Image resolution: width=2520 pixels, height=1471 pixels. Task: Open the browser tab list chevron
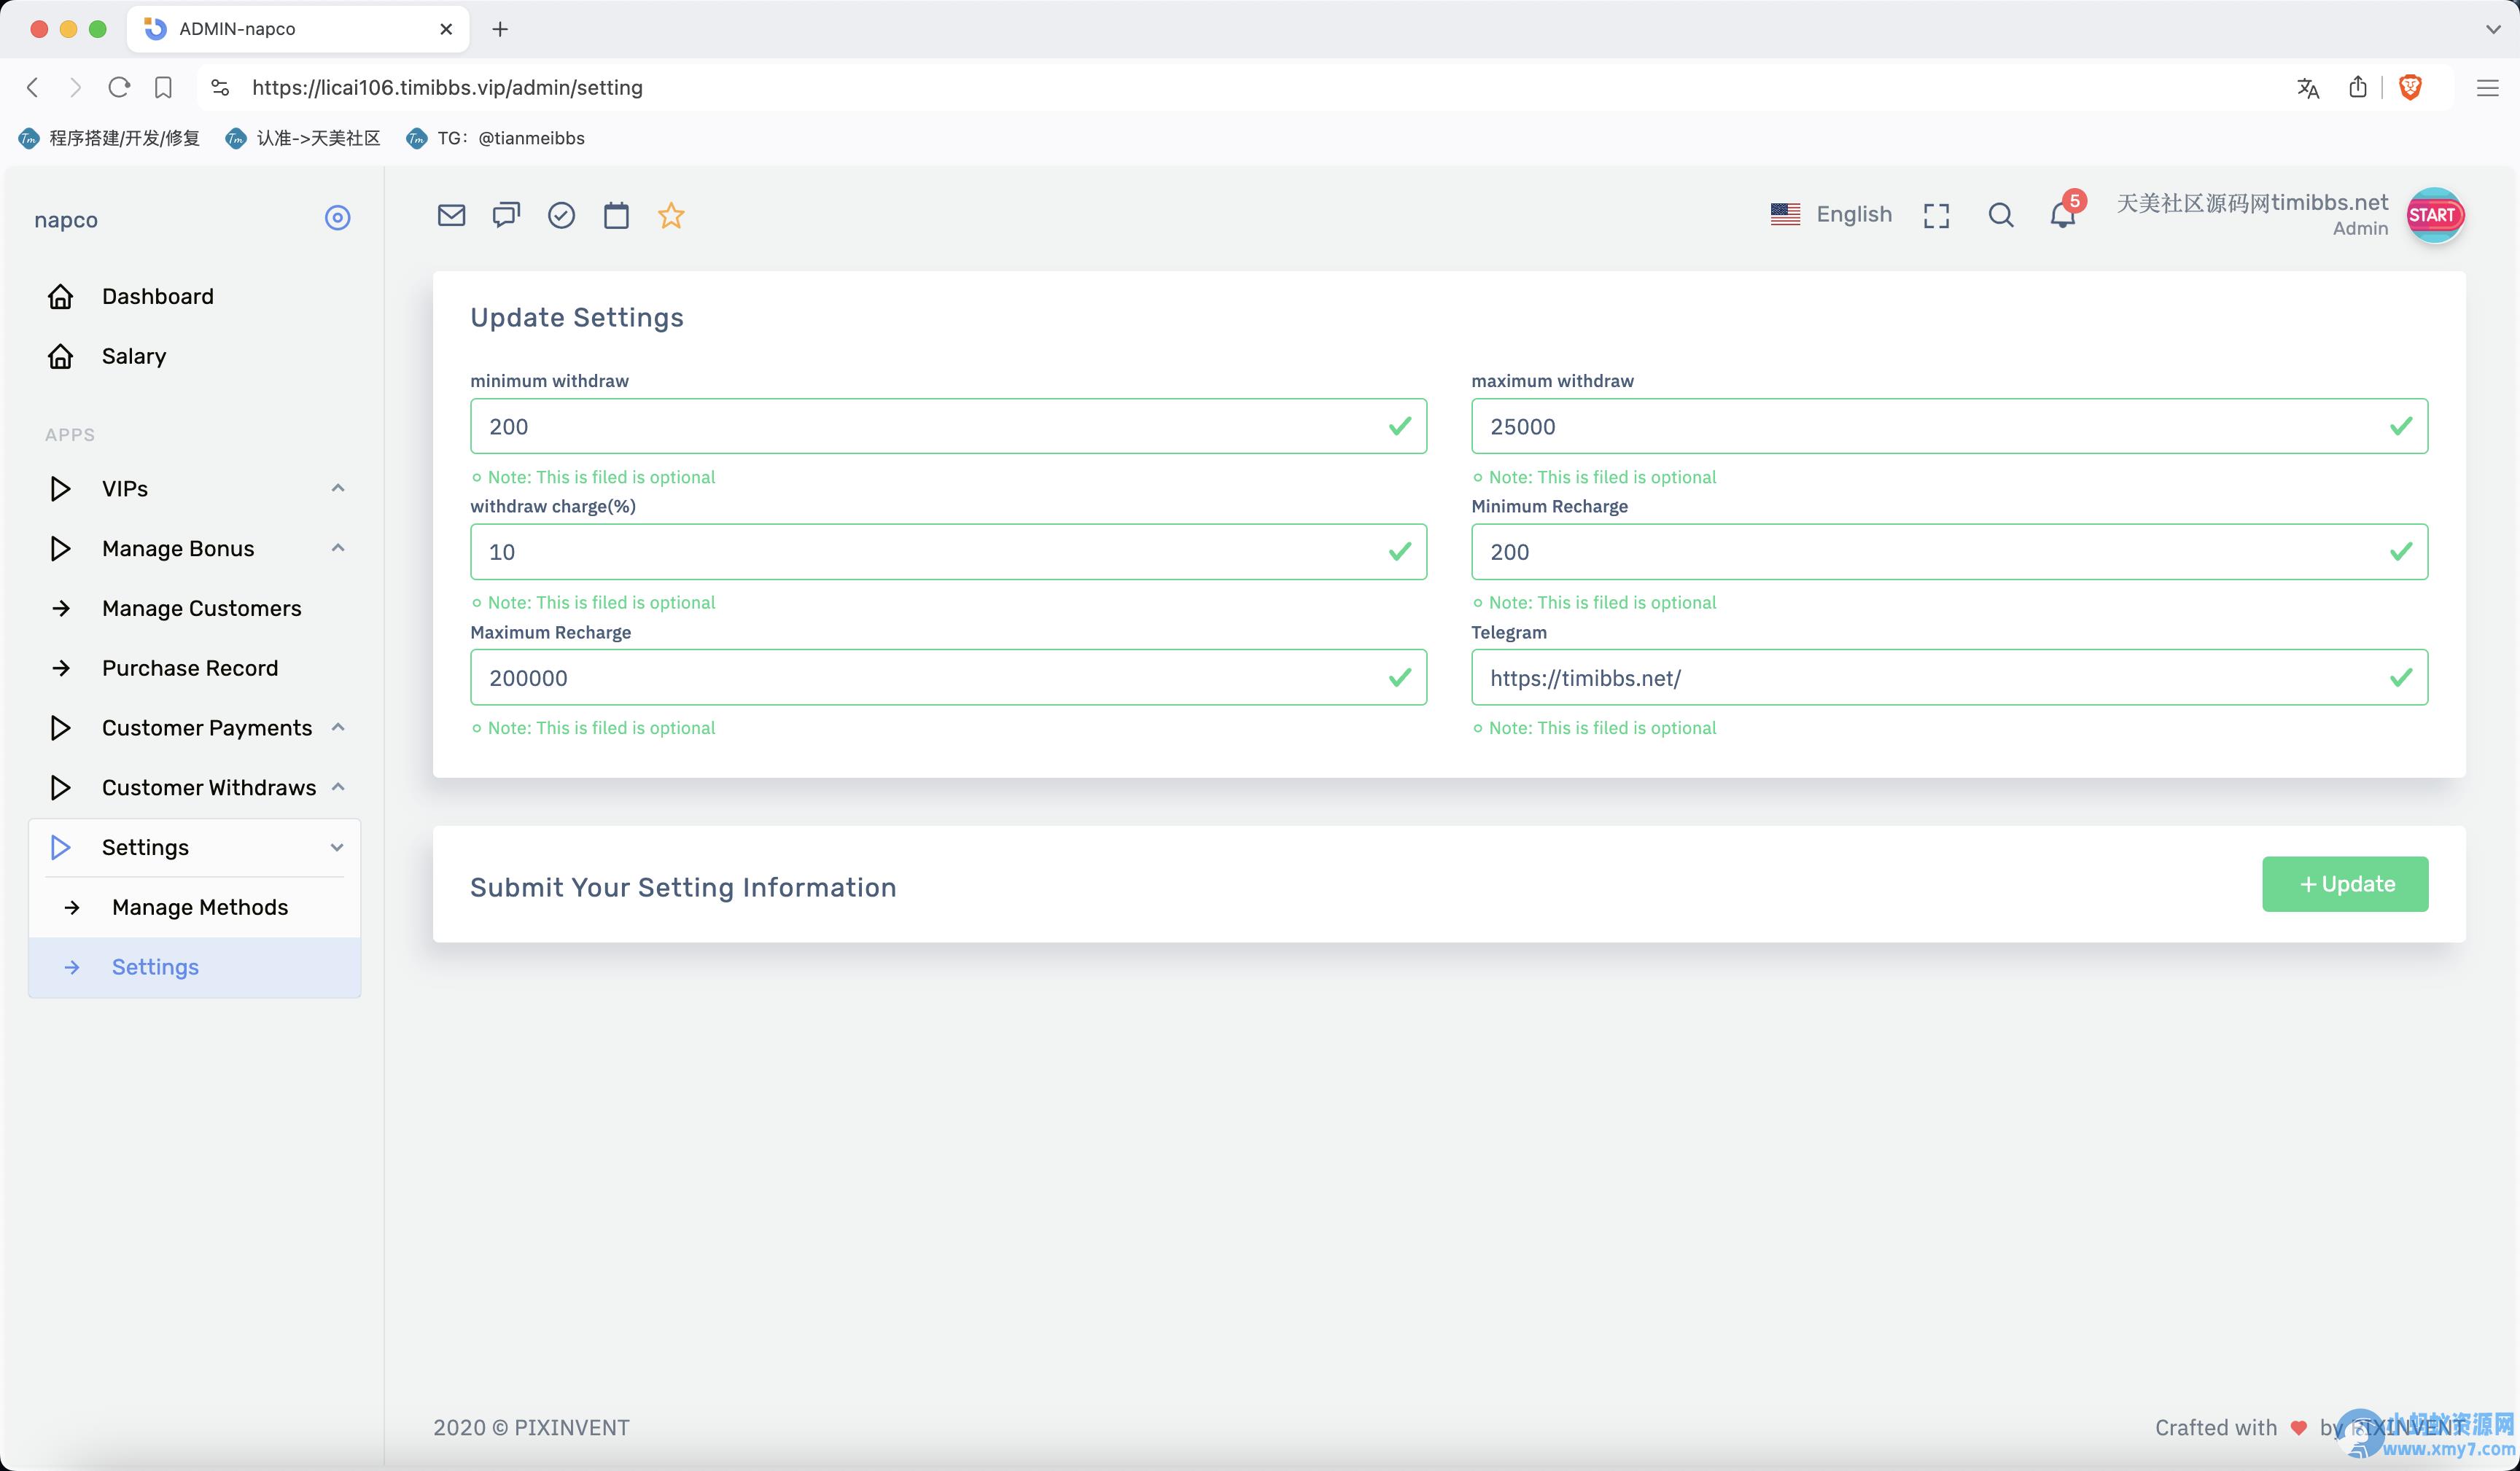coord(2493,29)
